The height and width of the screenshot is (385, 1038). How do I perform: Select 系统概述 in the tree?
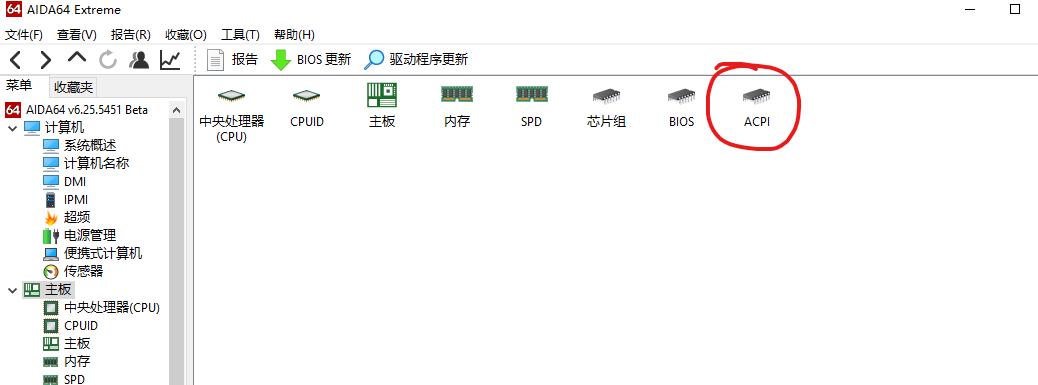click(80, 146)
